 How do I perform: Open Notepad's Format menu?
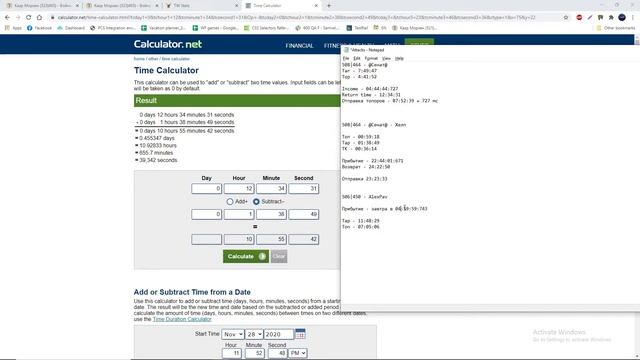(371, 58)
